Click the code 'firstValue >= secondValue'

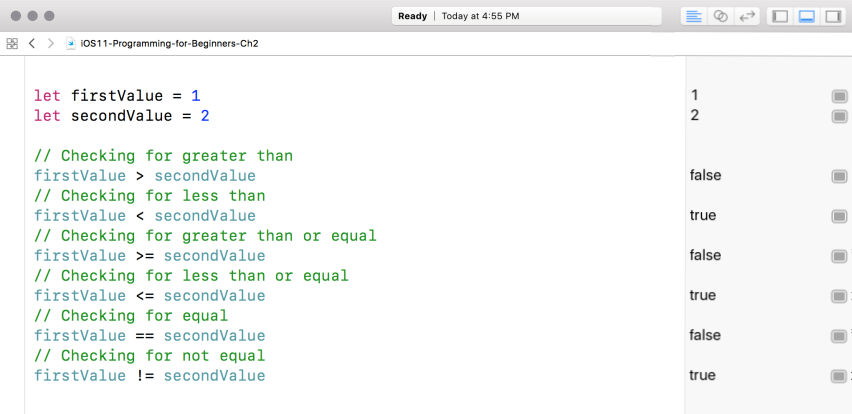point(149,256)
